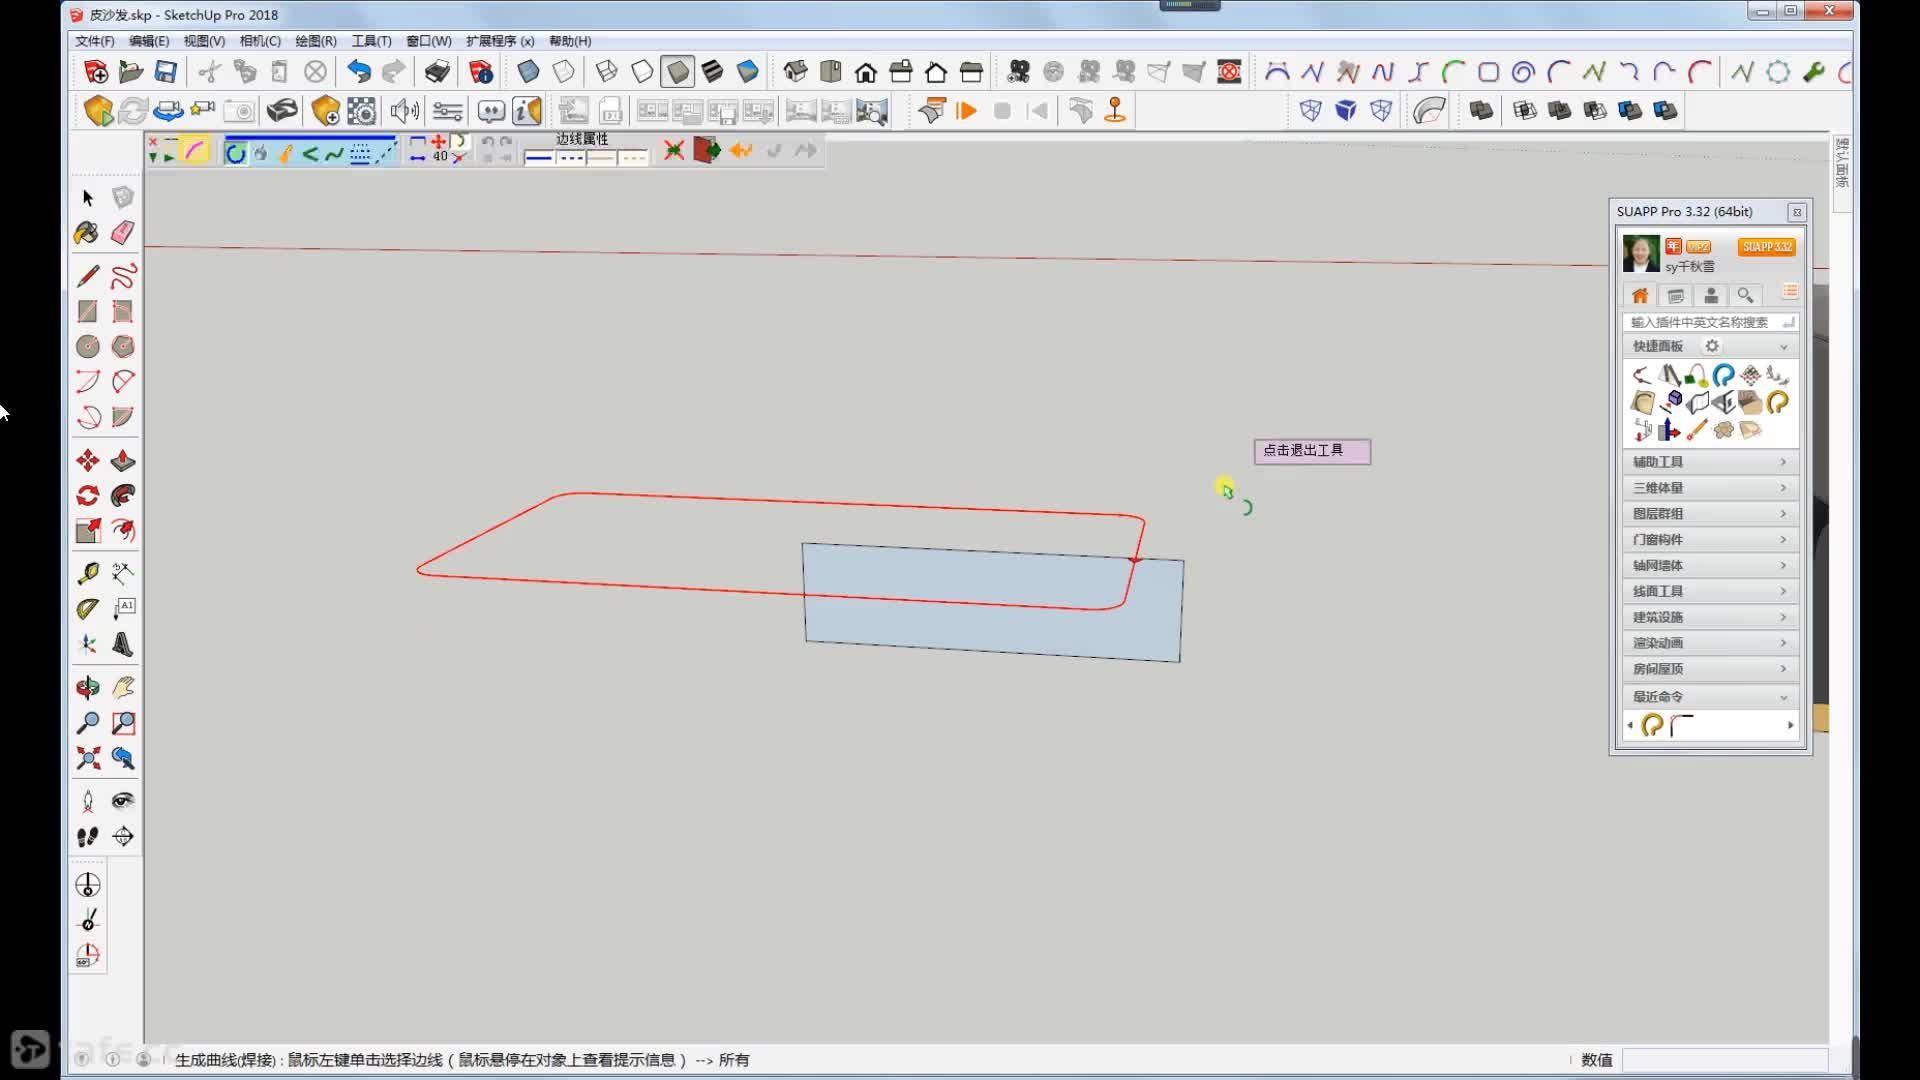
Task: Select the arrow Select tool
Action: tap(88, 198)
